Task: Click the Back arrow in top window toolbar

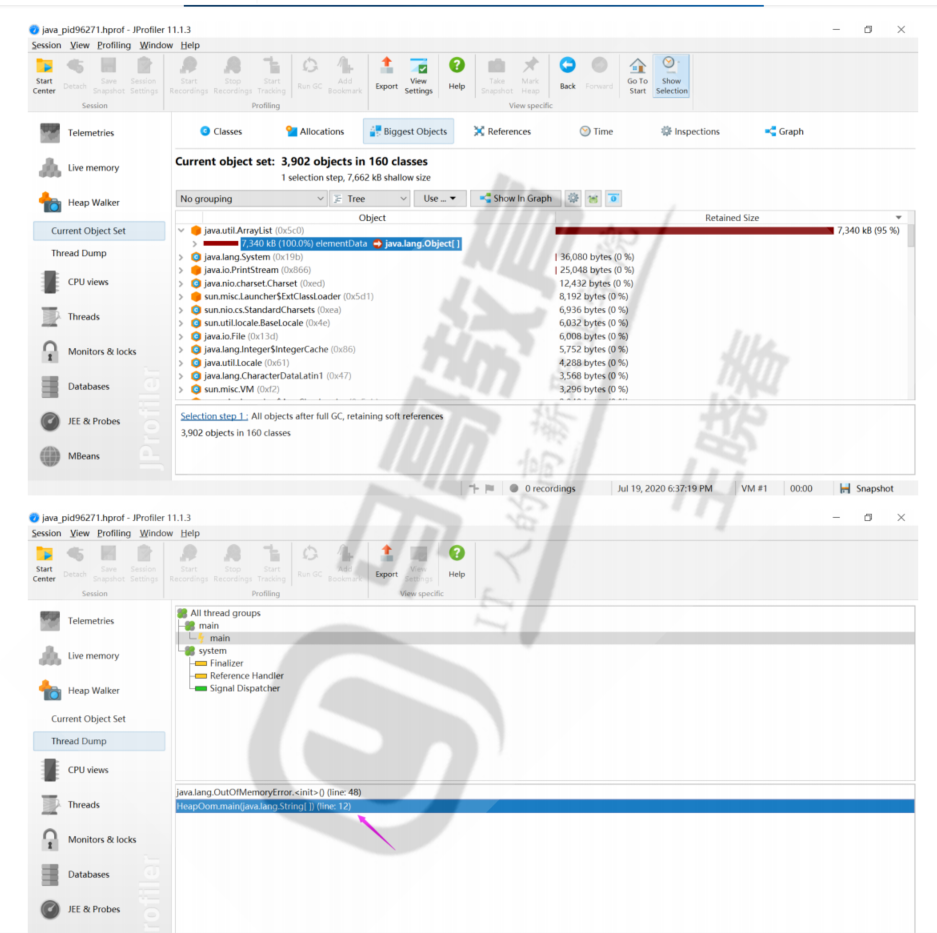Action: (x=568, y=74)
